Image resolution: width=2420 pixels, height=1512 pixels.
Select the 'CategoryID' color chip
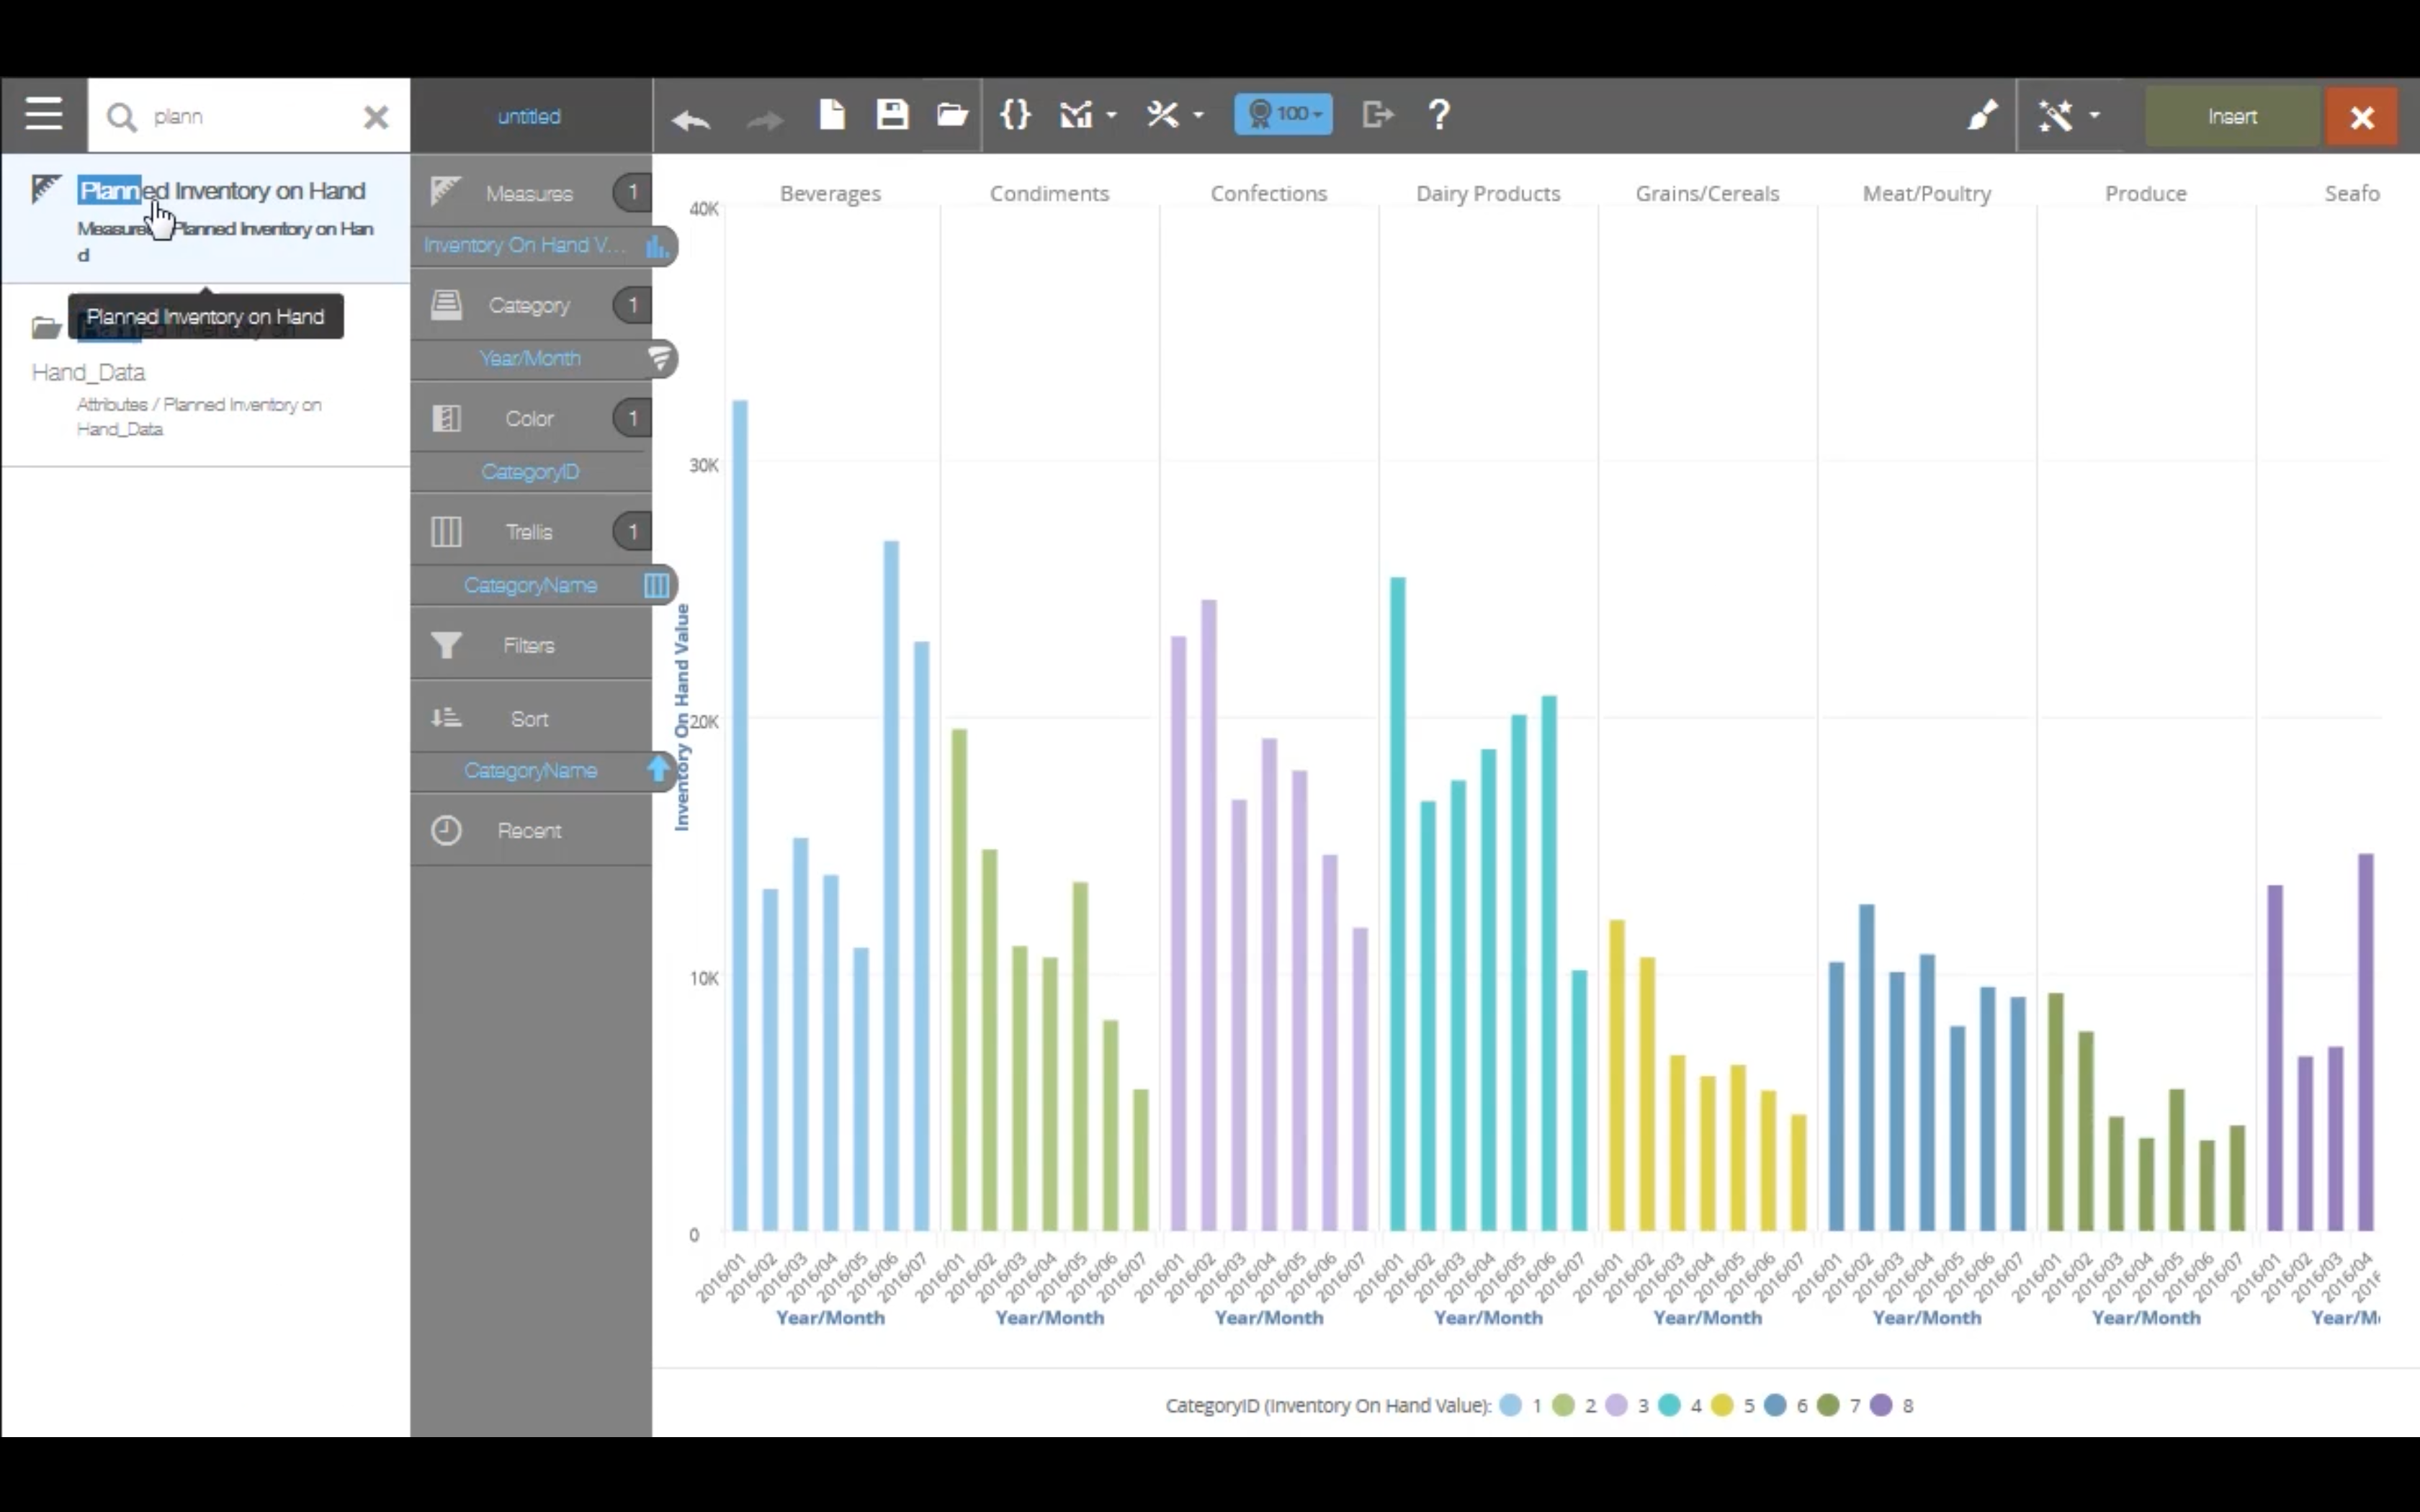(529, 471)
